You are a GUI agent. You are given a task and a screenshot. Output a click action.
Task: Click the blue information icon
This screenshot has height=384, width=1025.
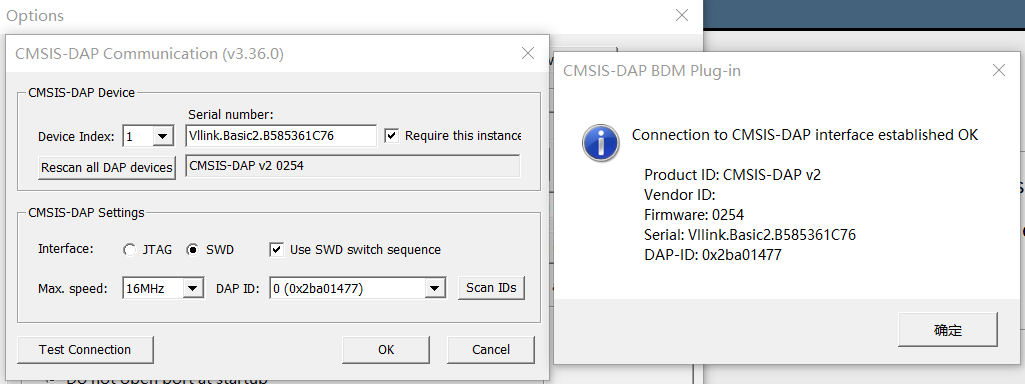point(601,143)
